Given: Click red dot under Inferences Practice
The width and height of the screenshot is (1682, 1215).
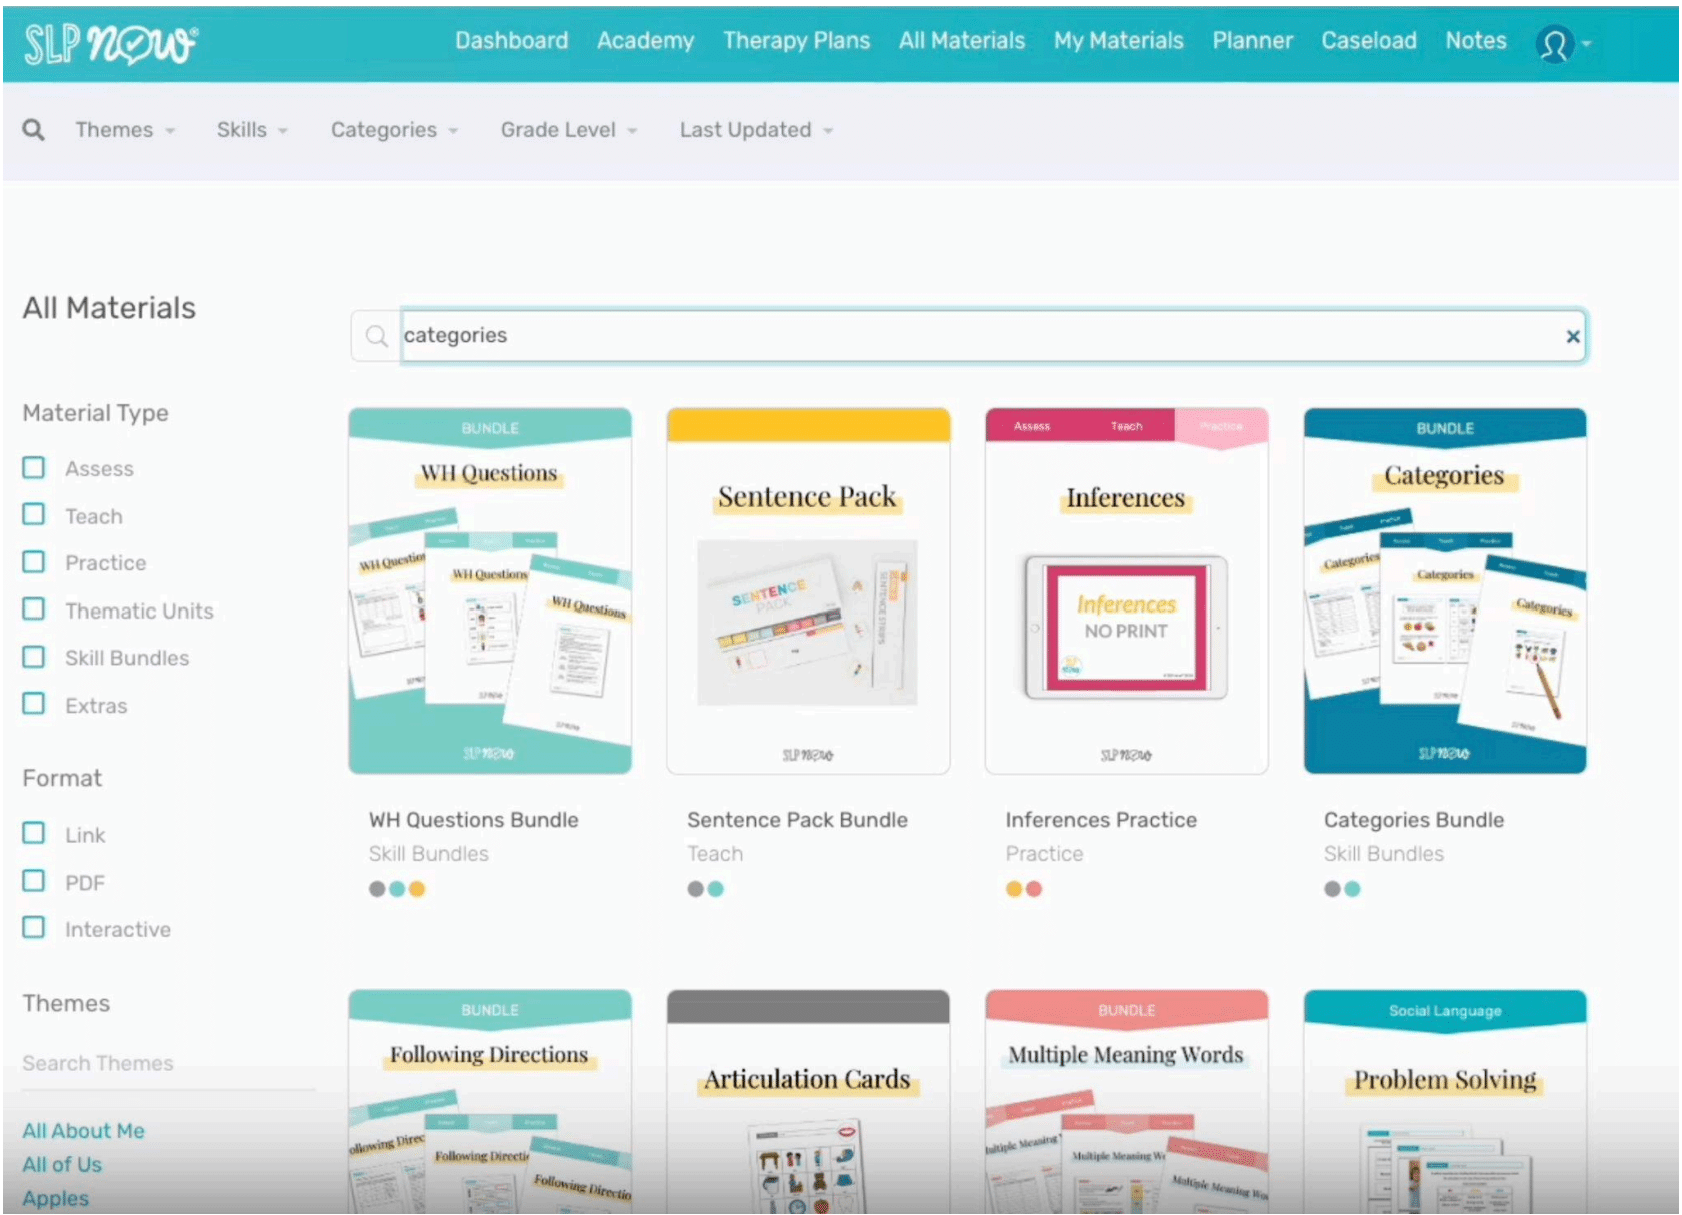Looking at the screenshot, I should 1034,889.
